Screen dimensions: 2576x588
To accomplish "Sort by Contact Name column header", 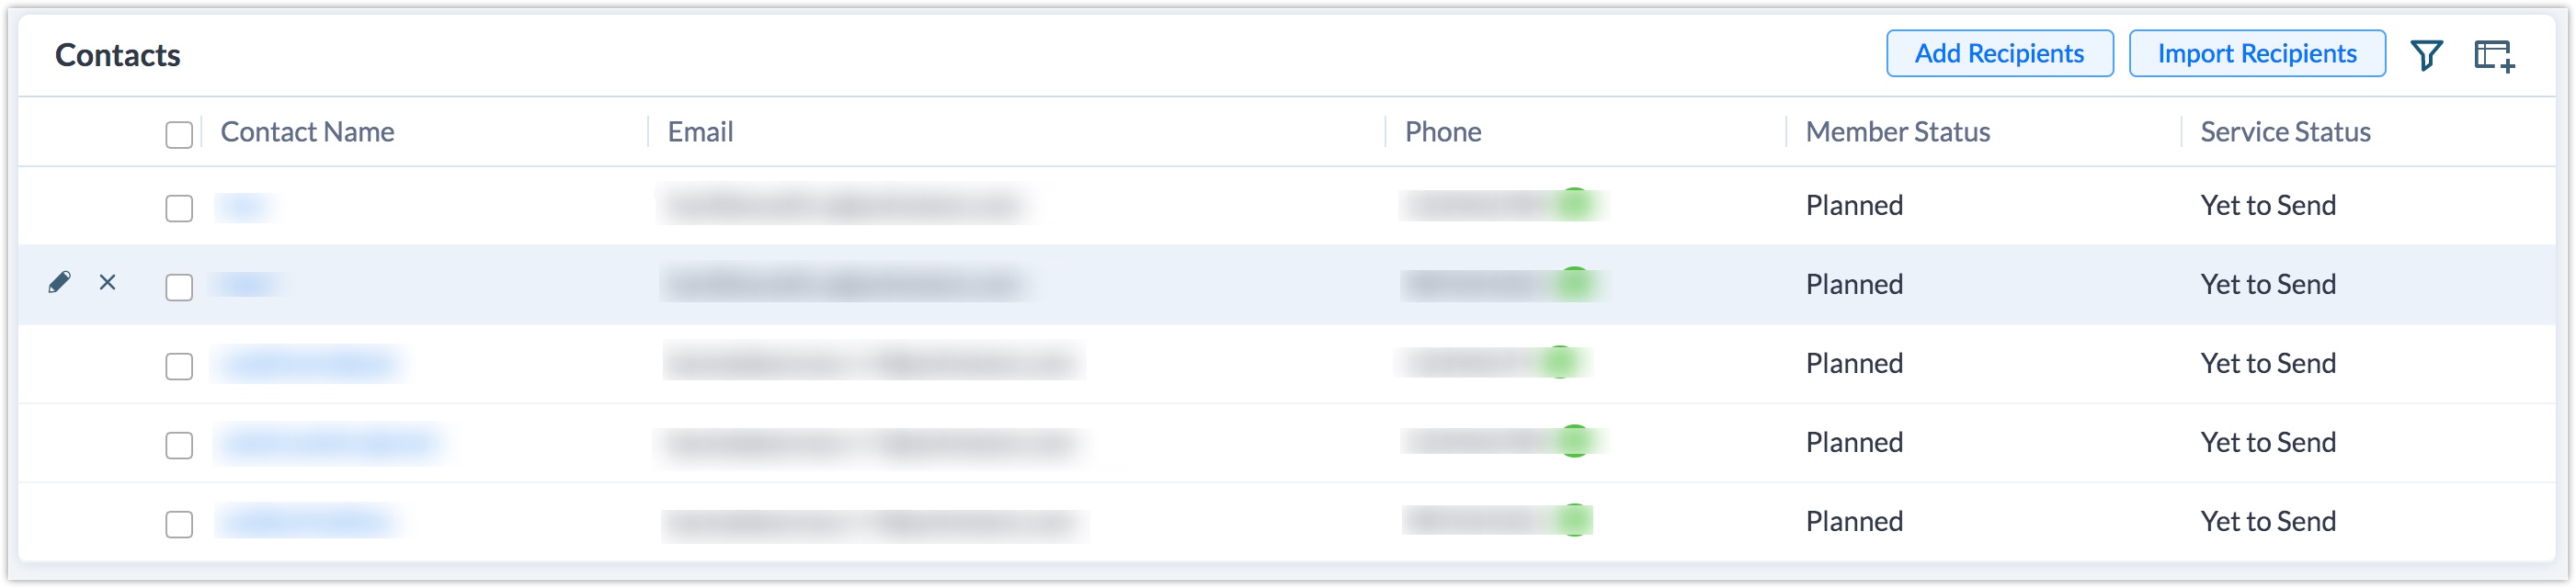I will 307,132.
